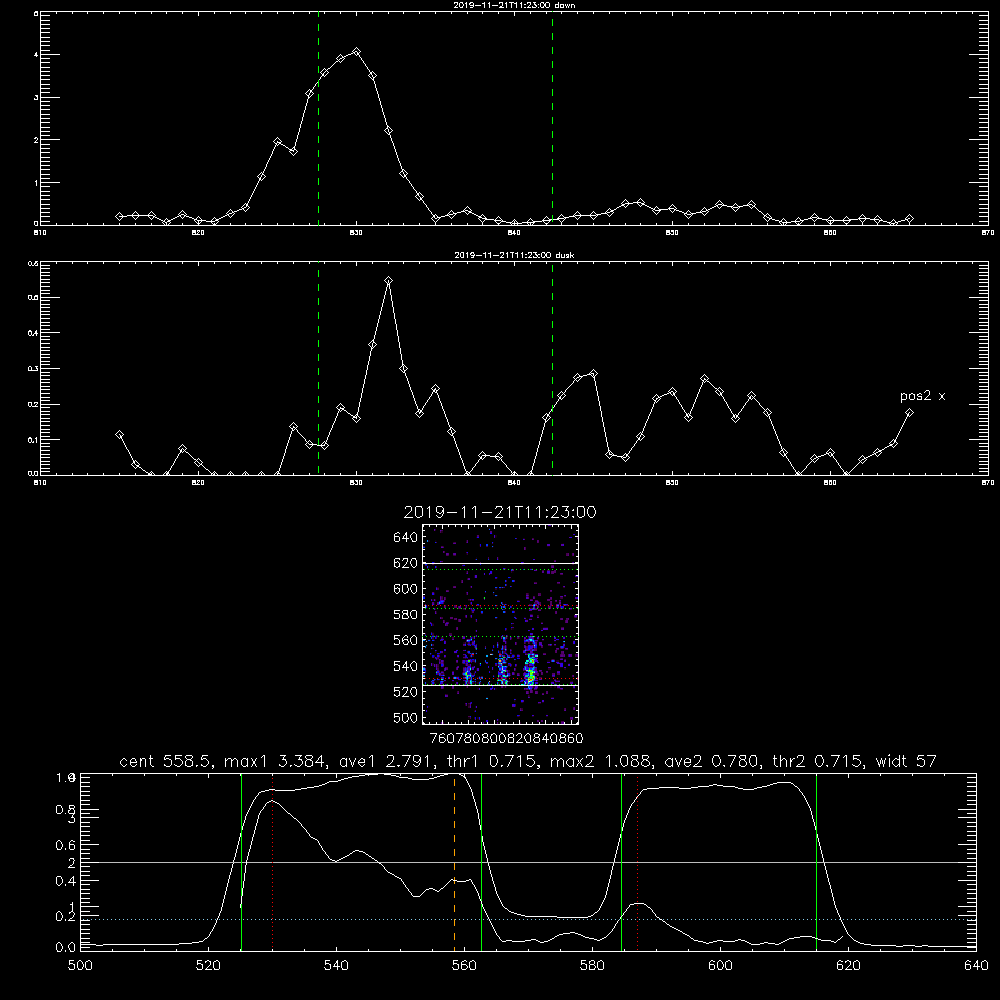Click the orange dashed centroid line in bottom plot
Image resolution: width=1000 pixels, height=1000 pixels.
point(455,862)
